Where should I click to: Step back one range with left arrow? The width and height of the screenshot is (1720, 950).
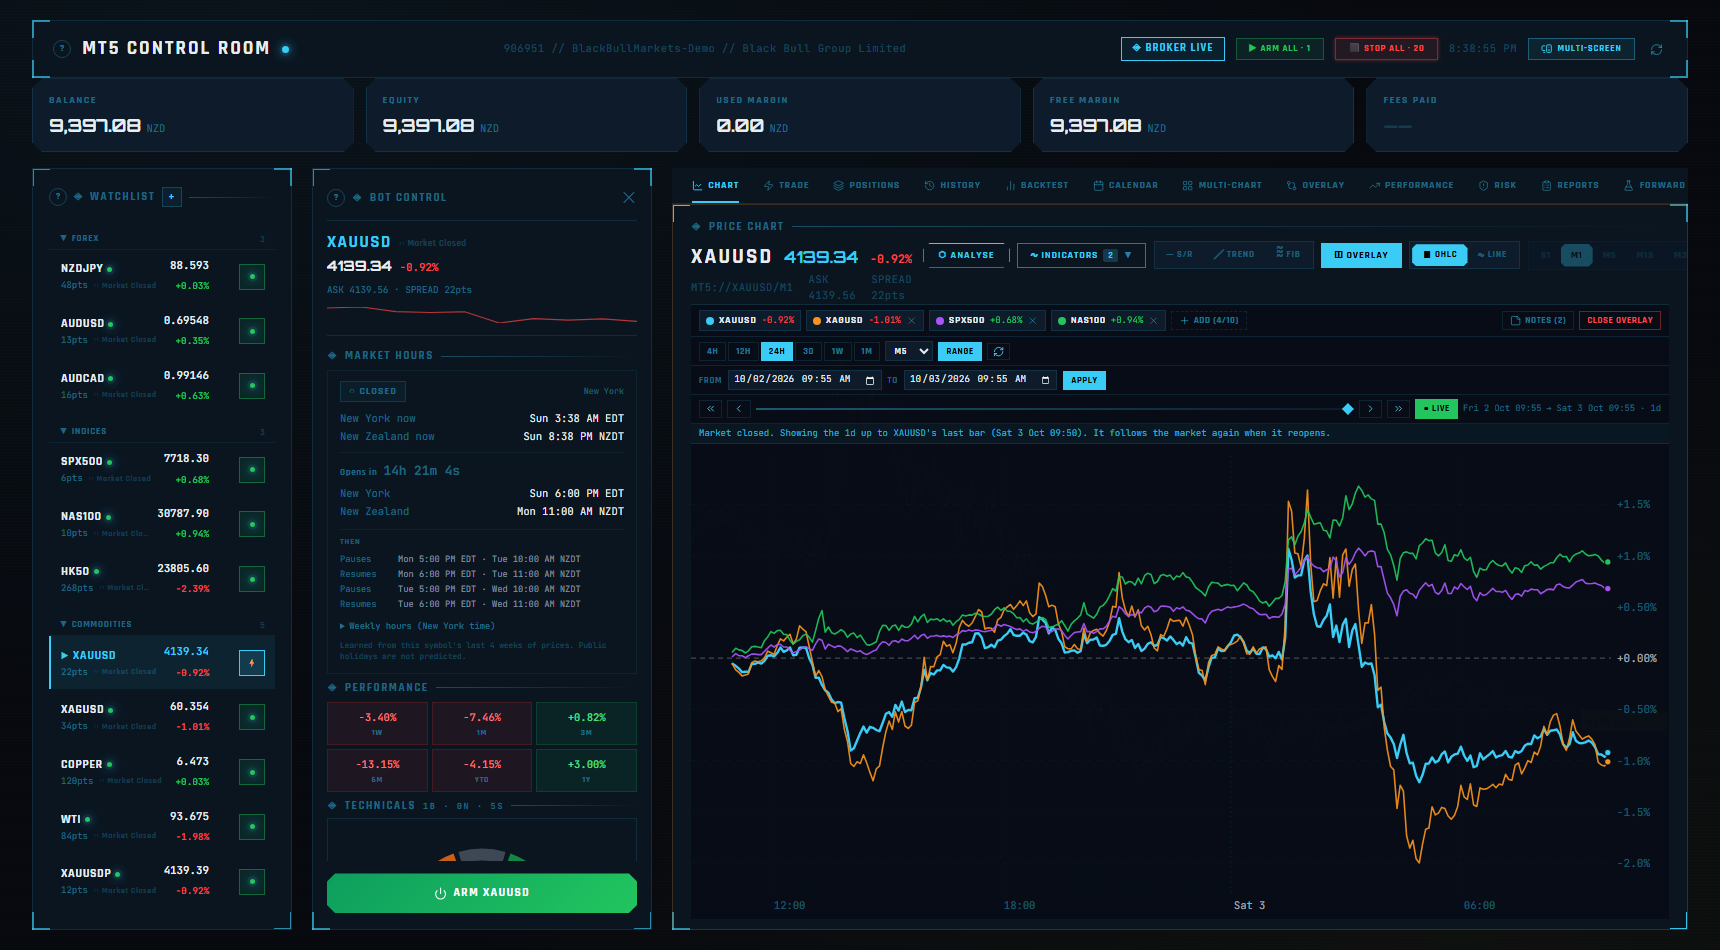[739, 408]
